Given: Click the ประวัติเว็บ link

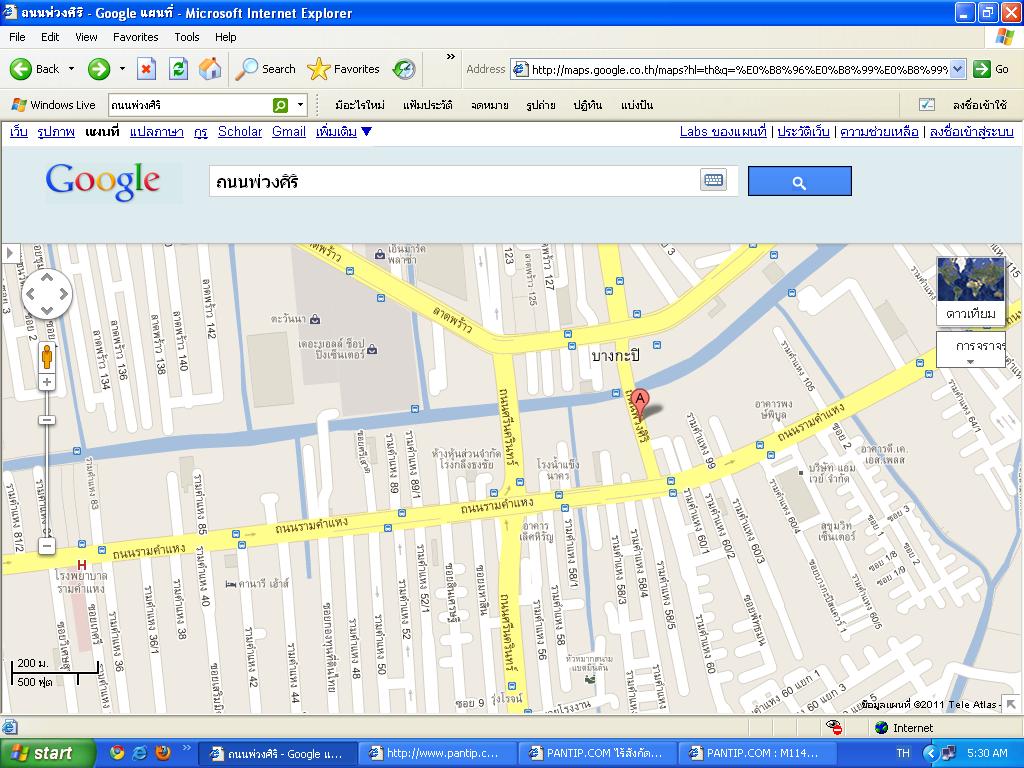Looking at the screenshot, I should [x=803, y=131].
